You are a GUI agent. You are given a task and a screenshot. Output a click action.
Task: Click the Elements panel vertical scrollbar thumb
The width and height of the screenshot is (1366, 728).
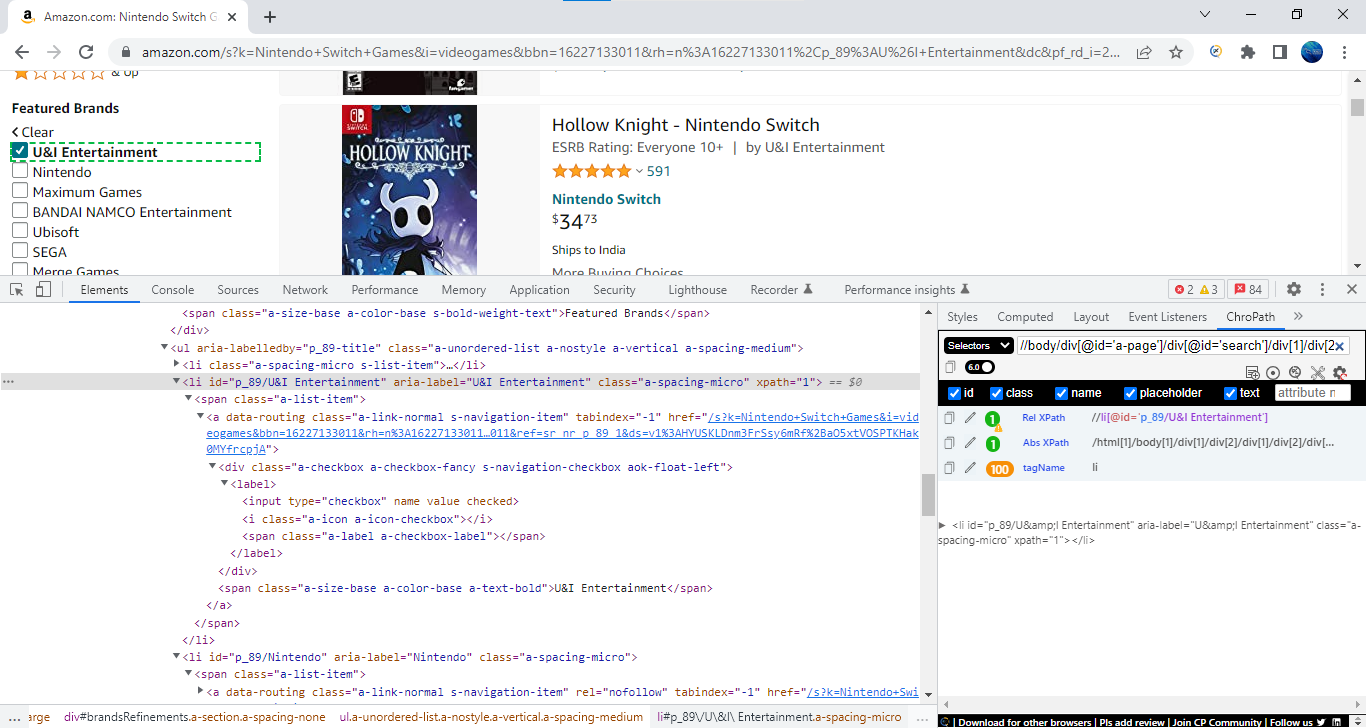(928, 495)
